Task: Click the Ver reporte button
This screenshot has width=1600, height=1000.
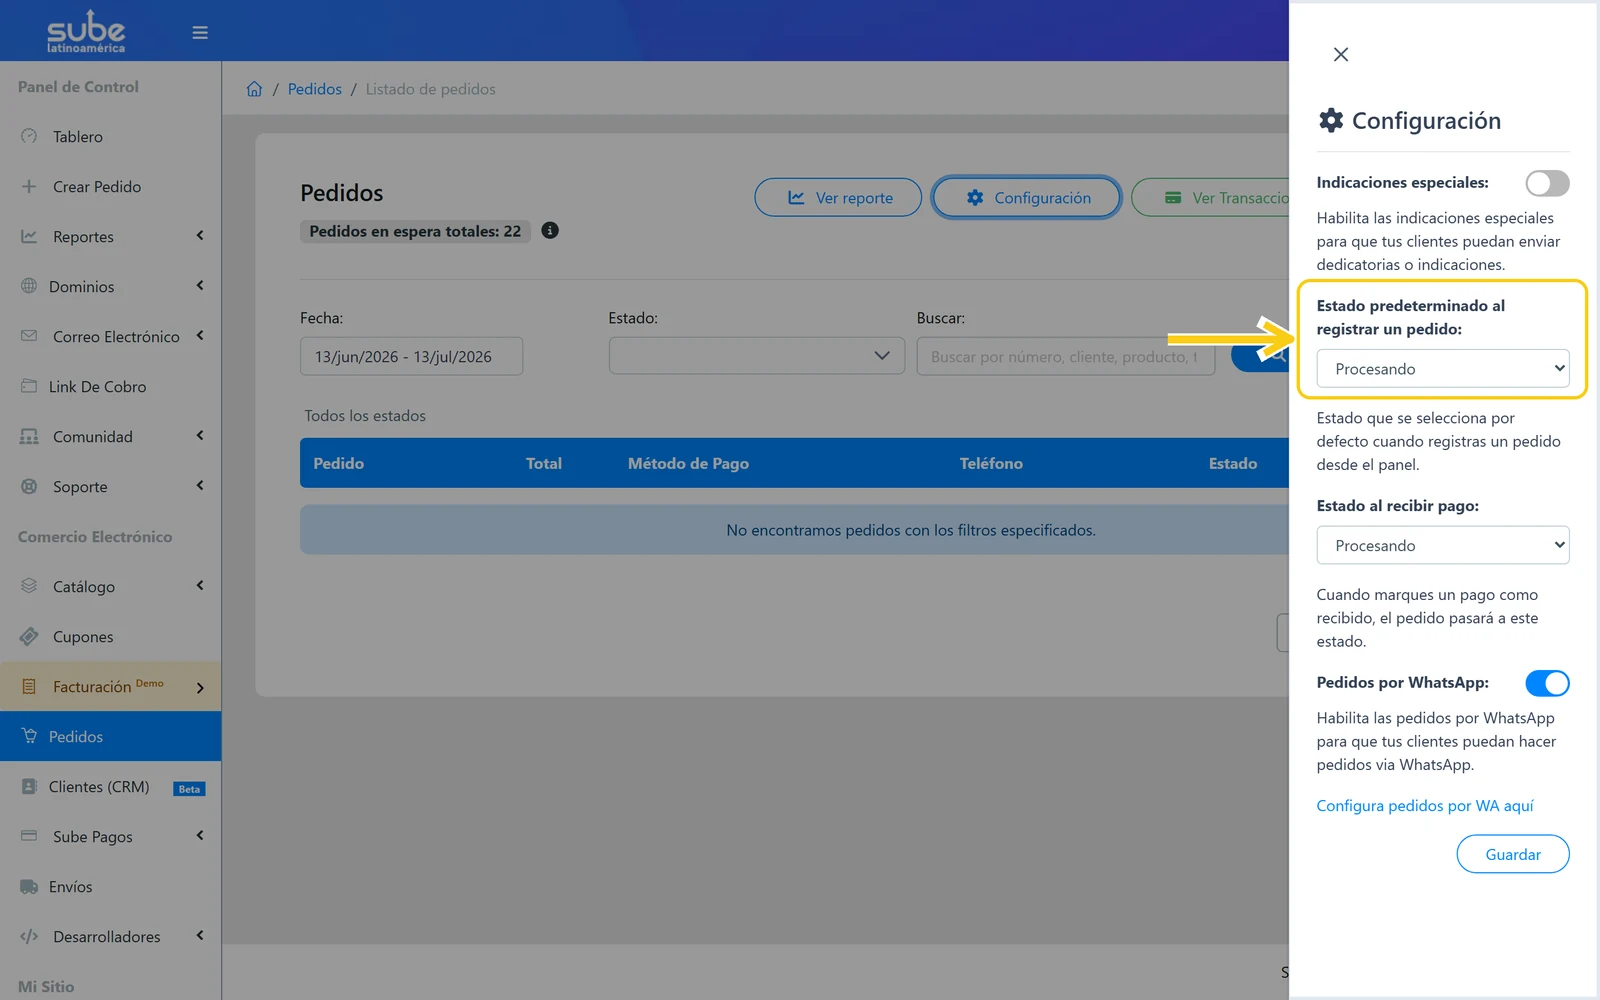Action: coord(838,197)
